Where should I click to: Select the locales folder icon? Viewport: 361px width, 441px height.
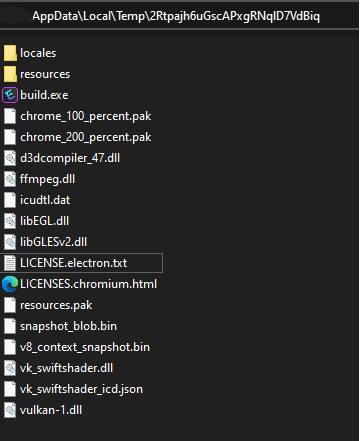(x=10, y=53)
